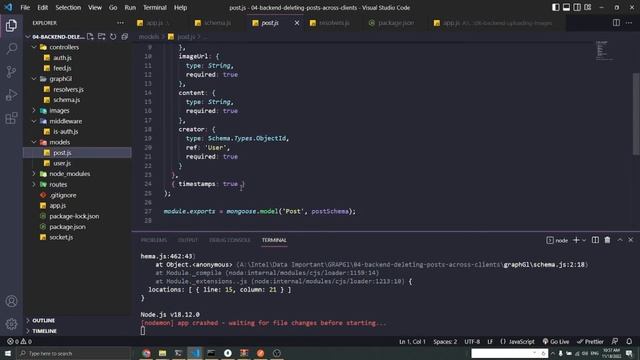Click errors and warnings count in status bar

click(19, 341)
